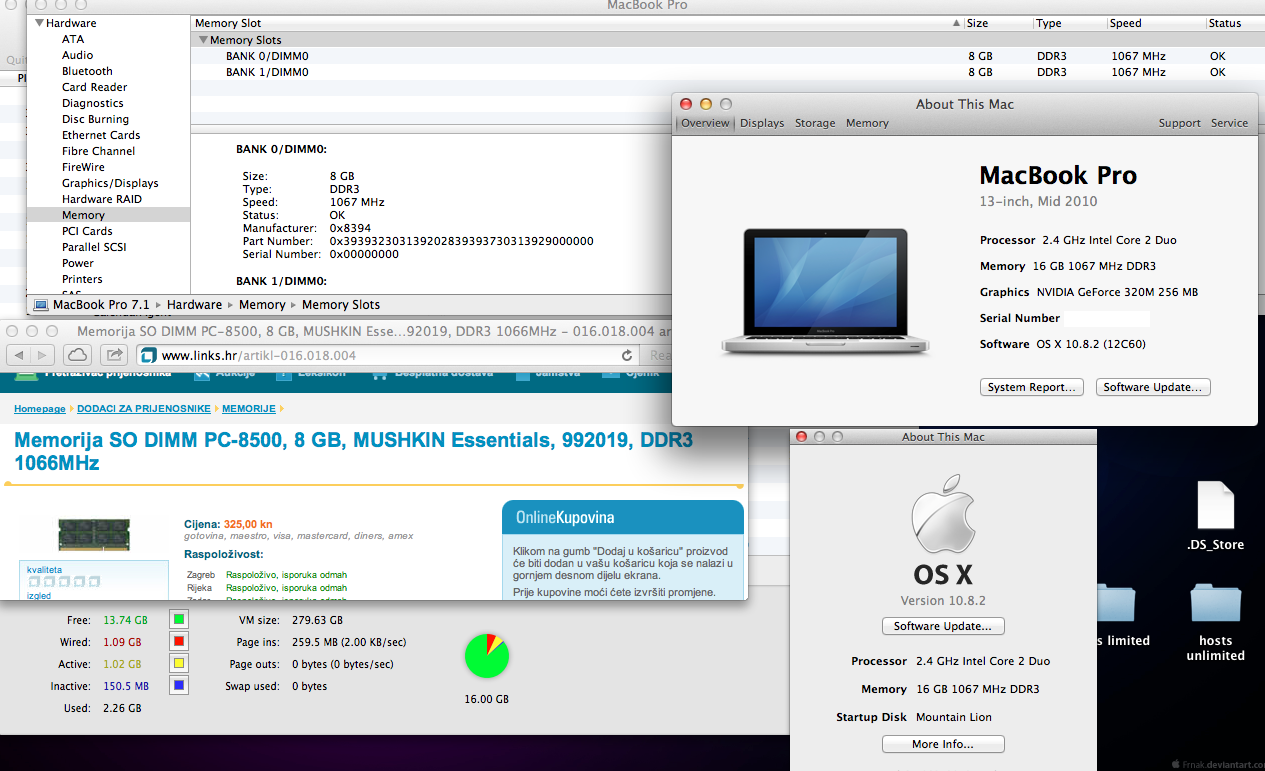1265x771 pixels.
Task: Select Disc Burning in Hardware sidebar
Action: [95, 119]
